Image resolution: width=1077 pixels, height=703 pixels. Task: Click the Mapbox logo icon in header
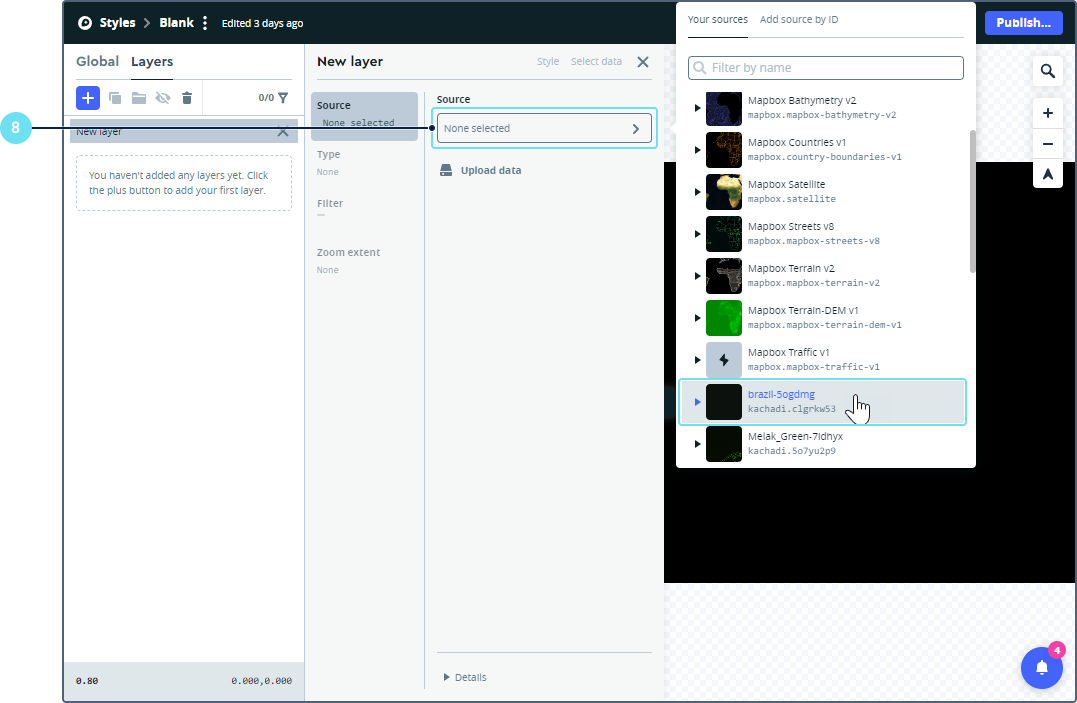pos(84,23)
